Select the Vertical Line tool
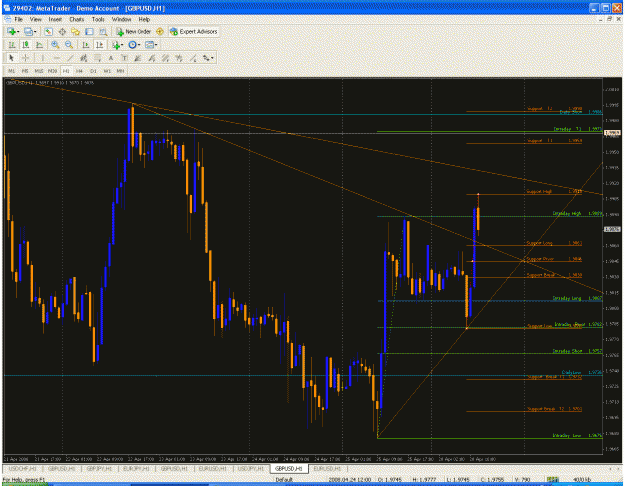625x486 pixels. tap(42, 58)
